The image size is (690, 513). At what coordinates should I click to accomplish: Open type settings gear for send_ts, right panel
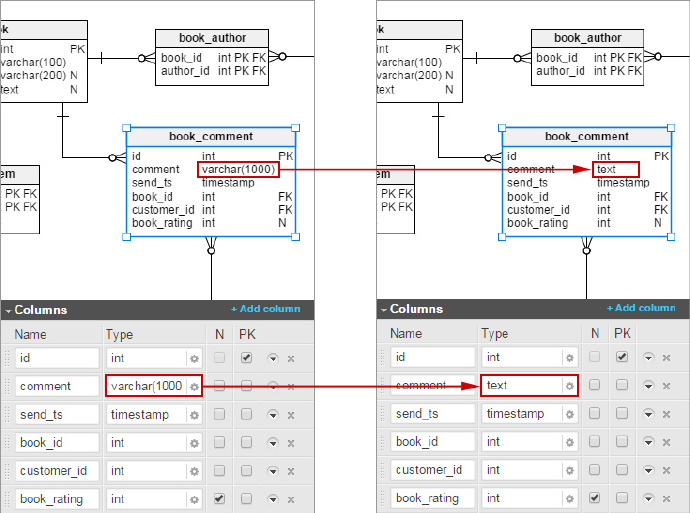click(569, 414)
